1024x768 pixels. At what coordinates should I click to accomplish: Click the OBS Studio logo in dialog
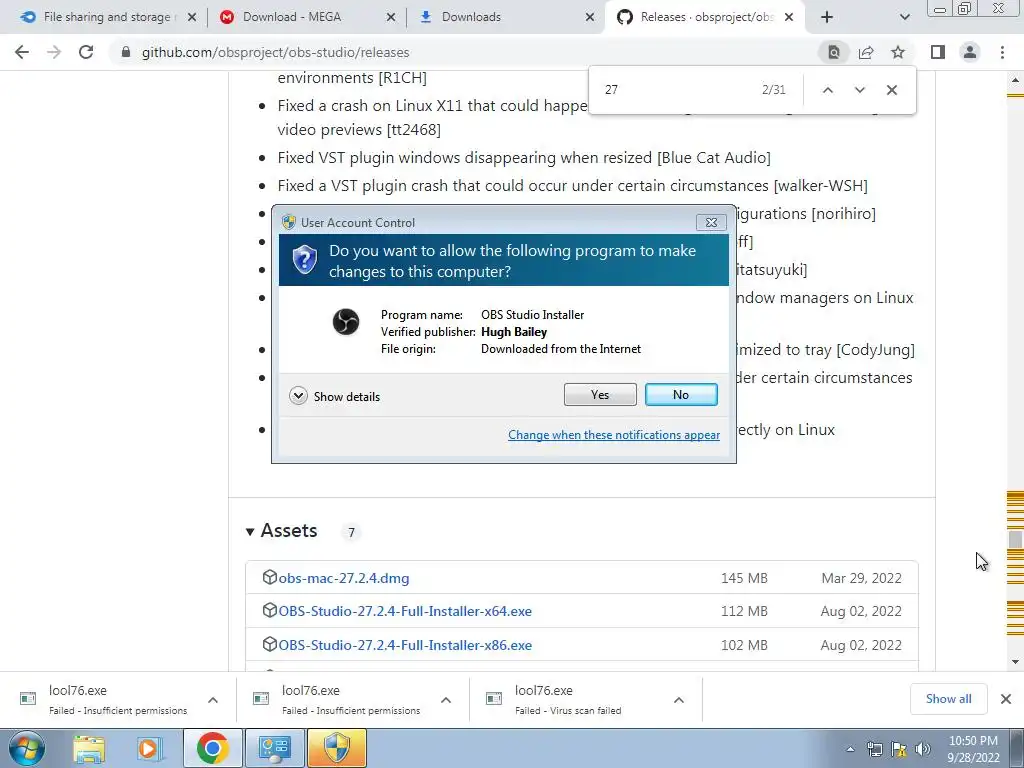pos(345,322)
